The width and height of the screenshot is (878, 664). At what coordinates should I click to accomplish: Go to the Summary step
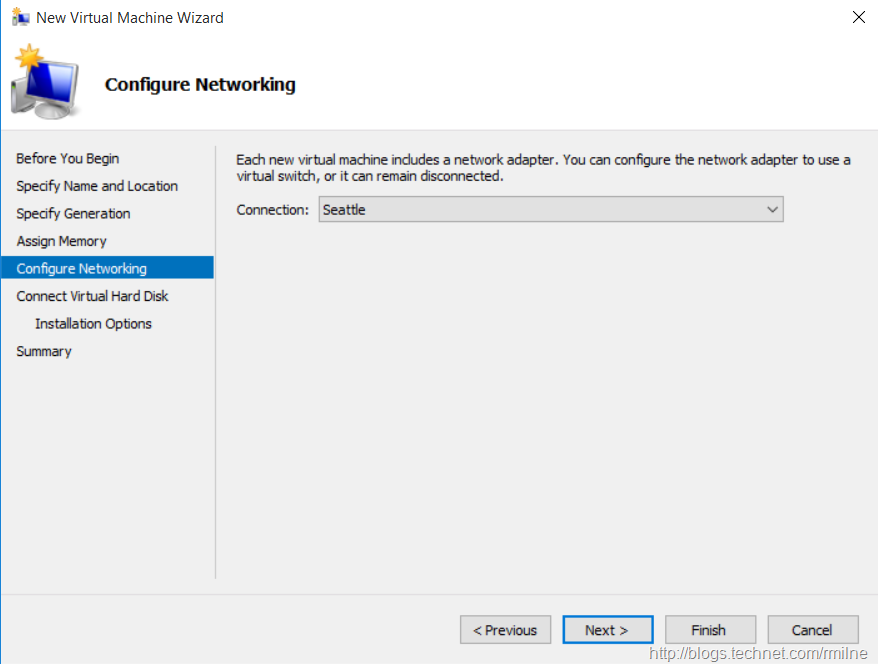coord(44,351)
